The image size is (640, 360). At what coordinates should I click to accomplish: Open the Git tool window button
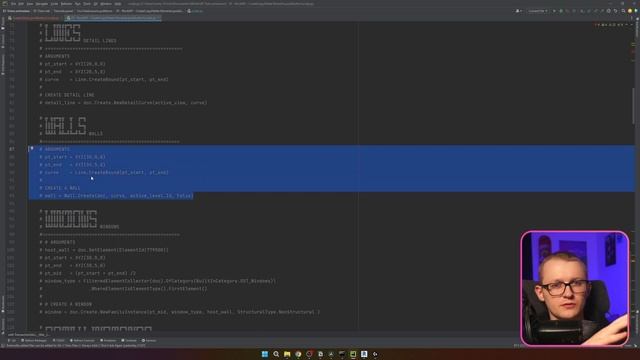pyautogui.click(x=12, y=340)
